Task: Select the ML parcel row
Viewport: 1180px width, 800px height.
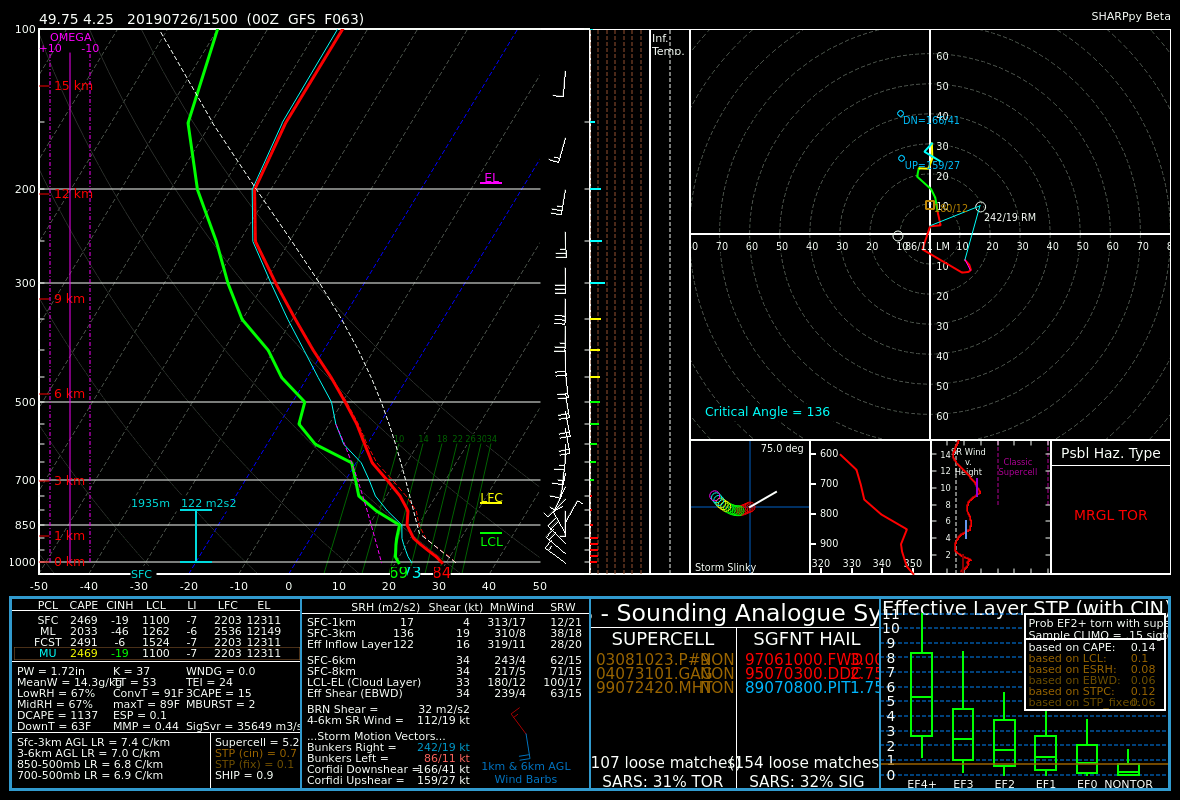Action: [x=157, y=631]
